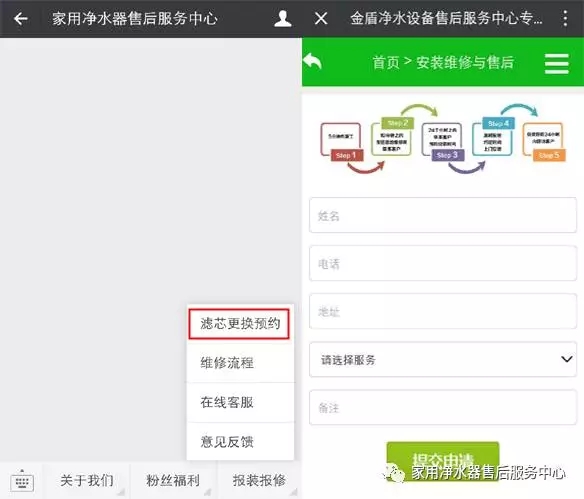The image size is (584, 499).
Task: Close the web page with the X icon
Action: pyautogui.click(x=321, y=18)
